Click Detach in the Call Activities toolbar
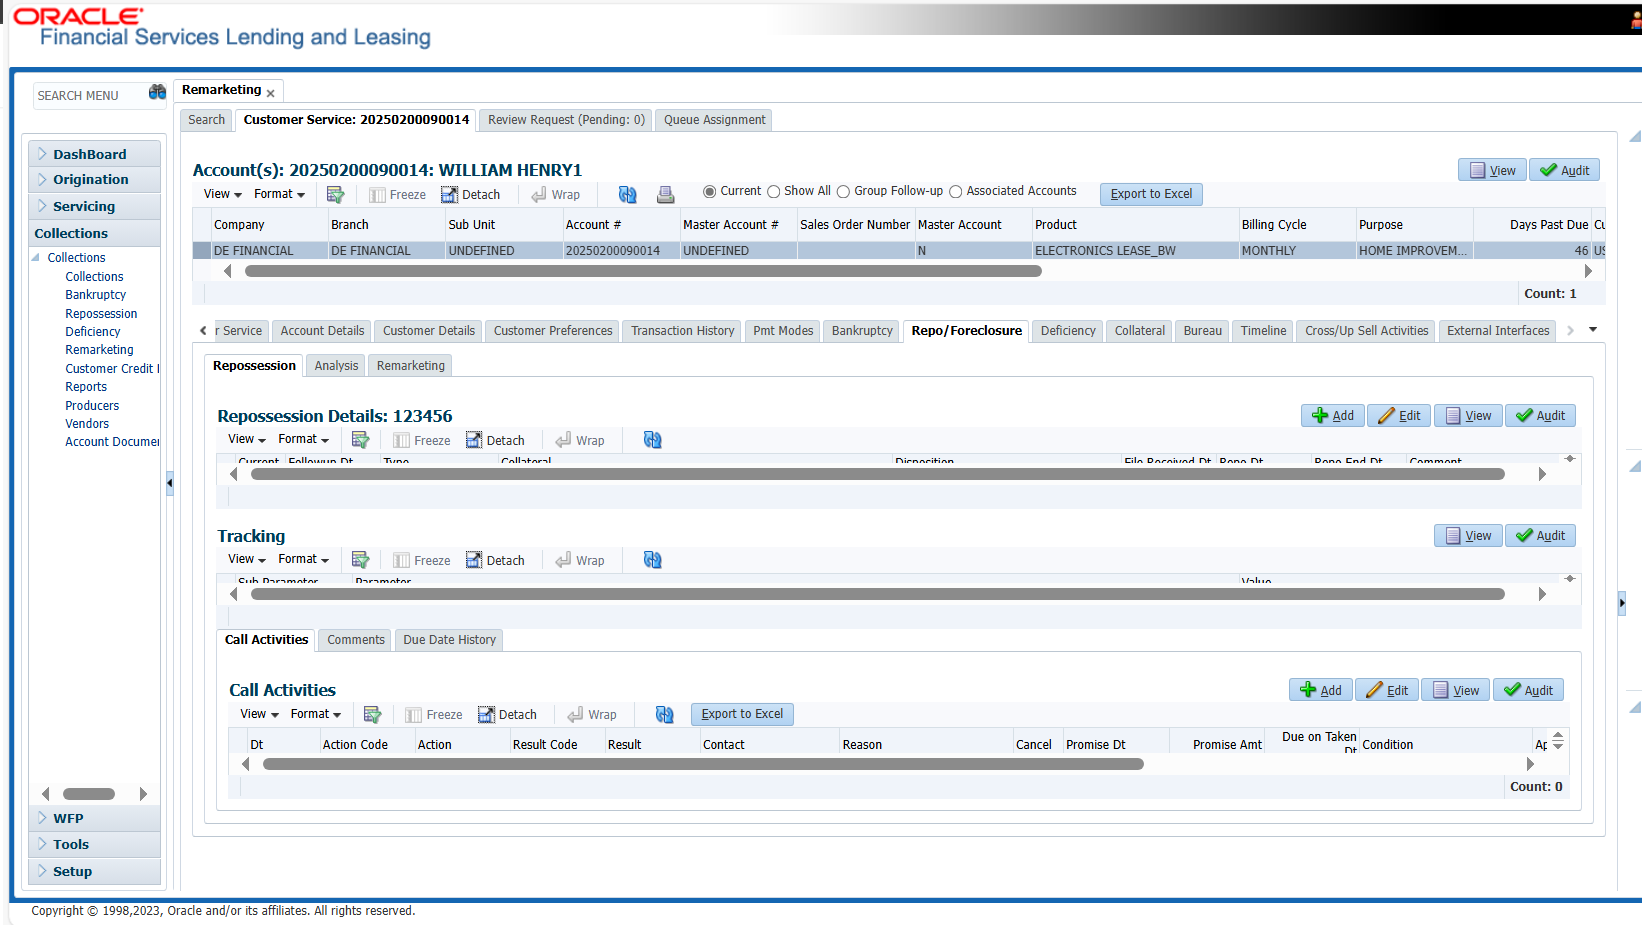The height and width of the screenshot is (925, 1642). click(507, 715)
